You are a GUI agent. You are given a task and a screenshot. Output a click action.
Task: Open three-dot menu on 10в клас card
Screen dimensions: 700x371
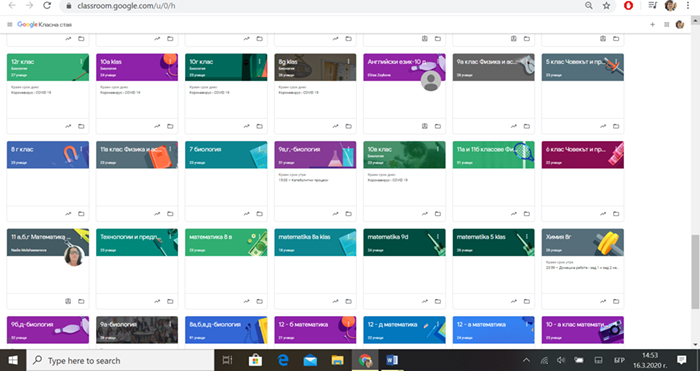tap(438, 149)
